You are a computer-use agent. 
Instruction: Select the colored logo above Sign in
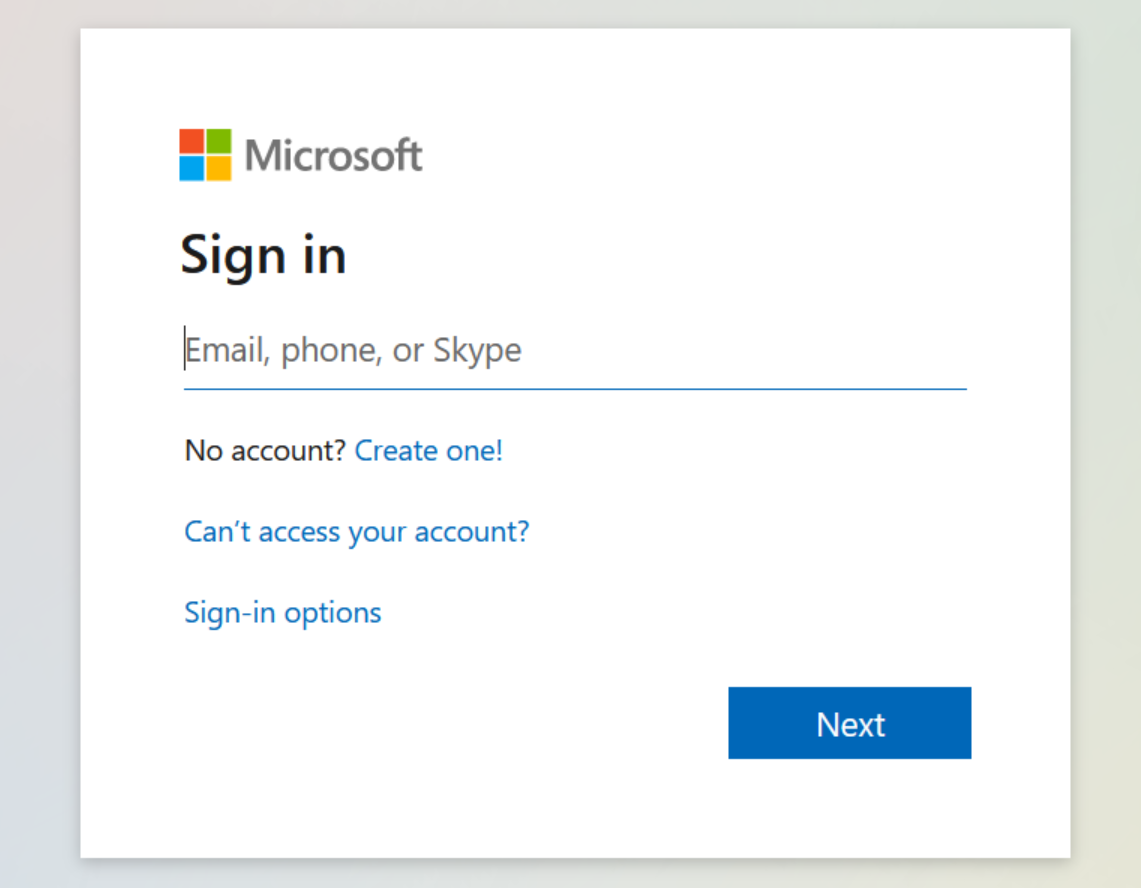click(x=205, y=155)
